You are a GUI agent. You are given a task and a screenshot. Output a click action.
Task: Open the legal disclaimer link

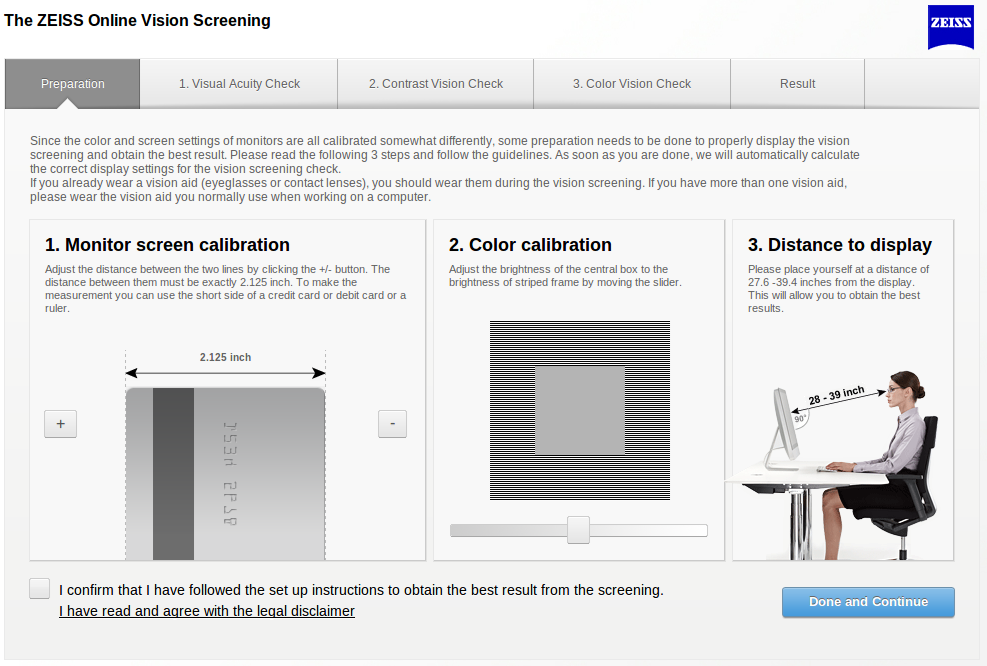pyautogui.click(x=207, y=611)
